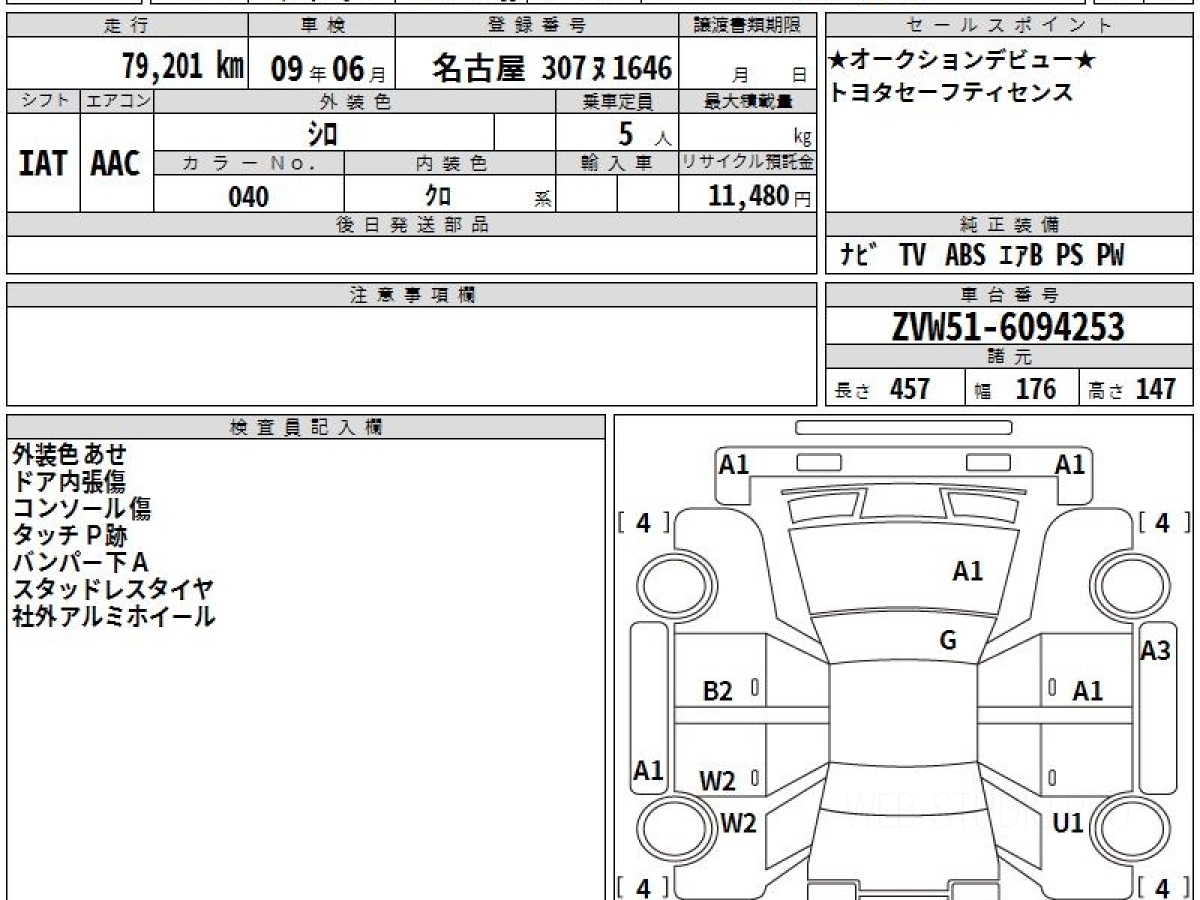
Task: Select inspector note 外装色あせ
Action: tap(70, 455)
